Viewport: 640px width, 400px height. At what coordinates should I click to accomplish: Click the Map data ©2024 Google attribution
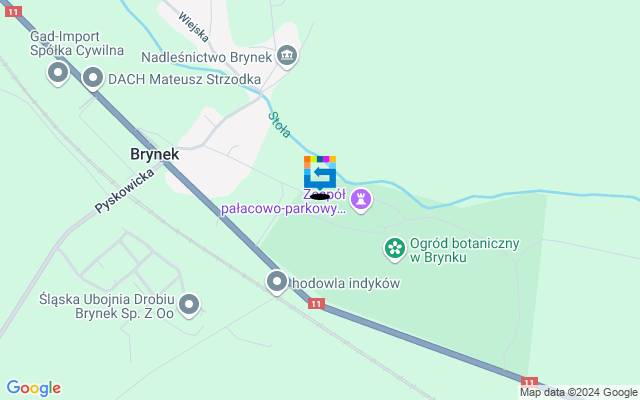(578, 393)
